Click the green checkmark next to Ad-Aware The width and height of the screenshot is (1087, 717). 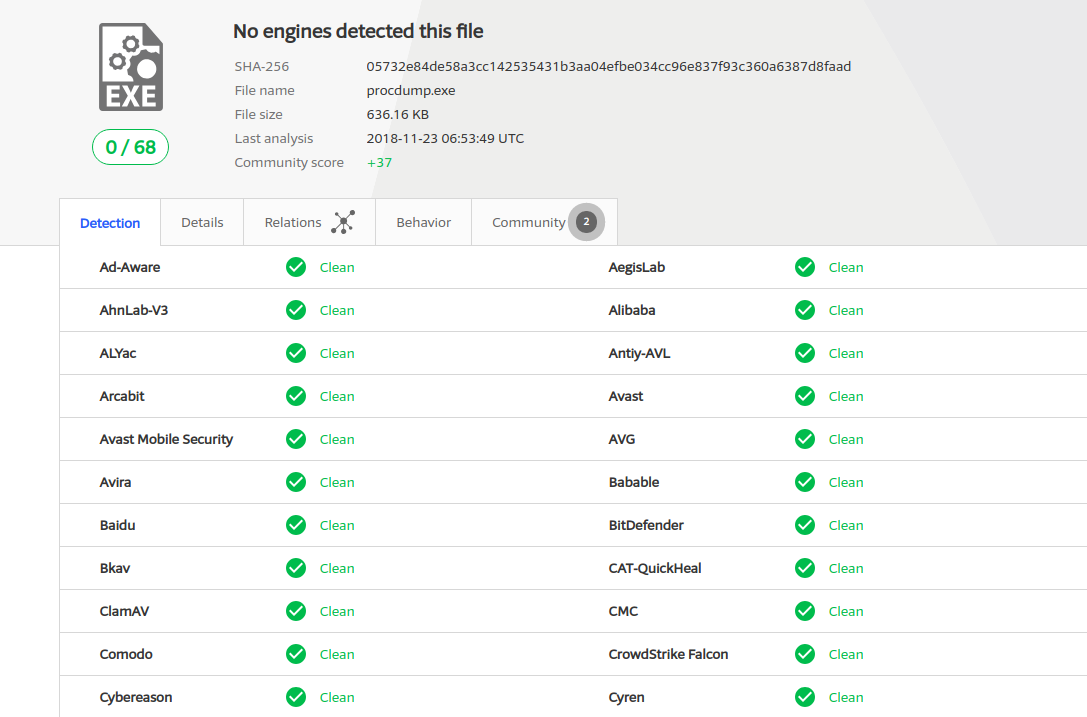296,267
